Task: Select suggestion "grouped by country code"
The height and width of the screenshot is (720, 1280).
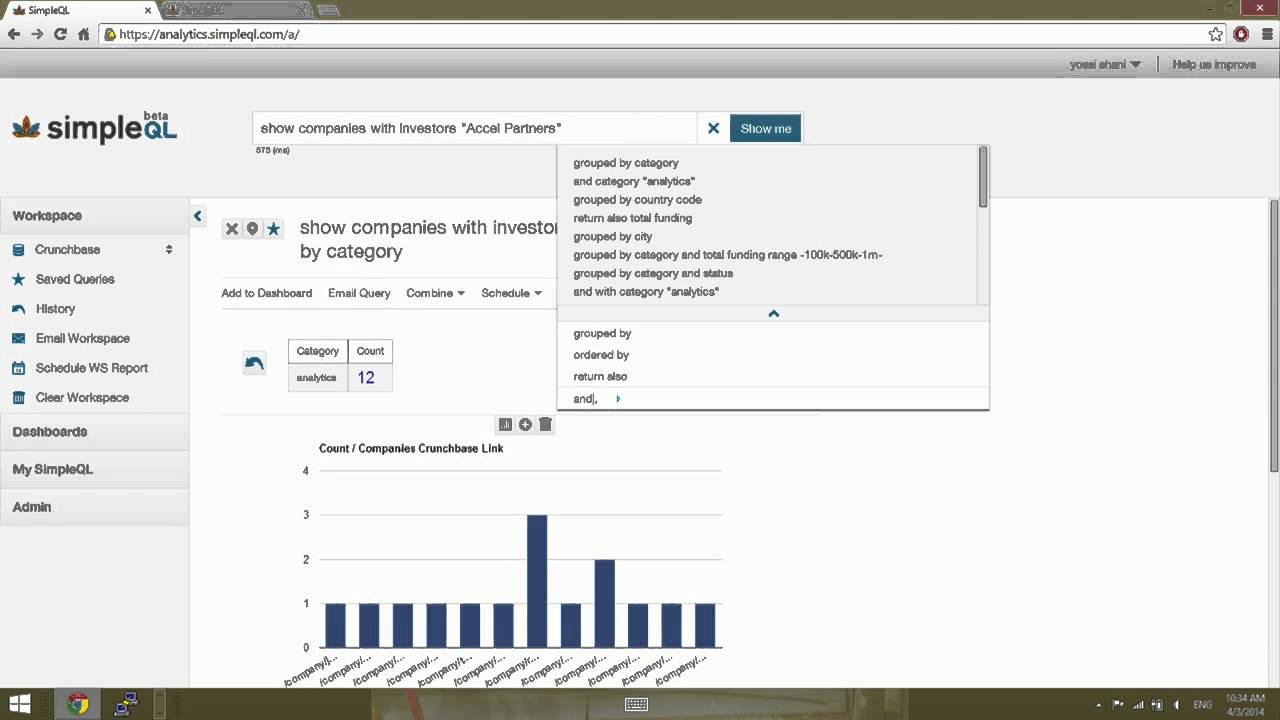Action: 637,200
